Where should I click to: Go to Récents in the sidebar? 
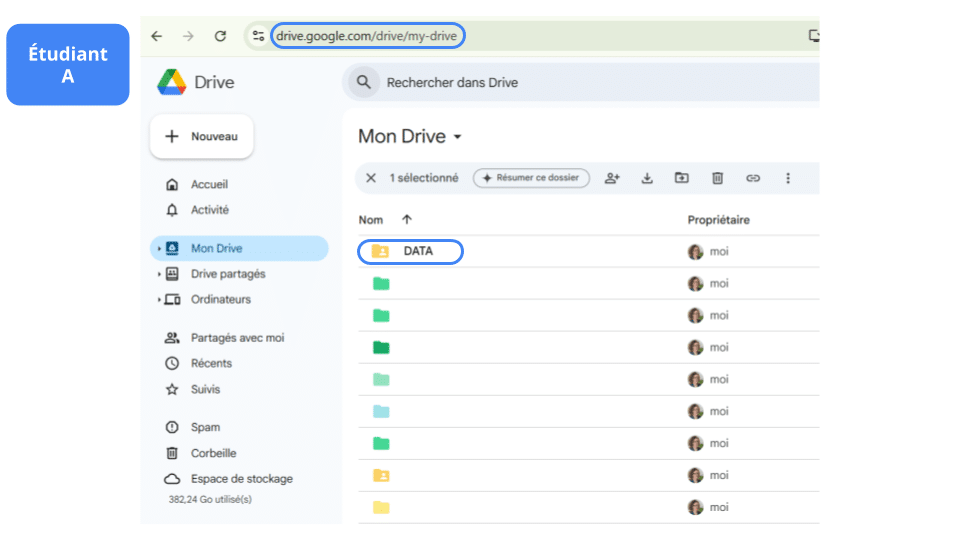[211, 364]
